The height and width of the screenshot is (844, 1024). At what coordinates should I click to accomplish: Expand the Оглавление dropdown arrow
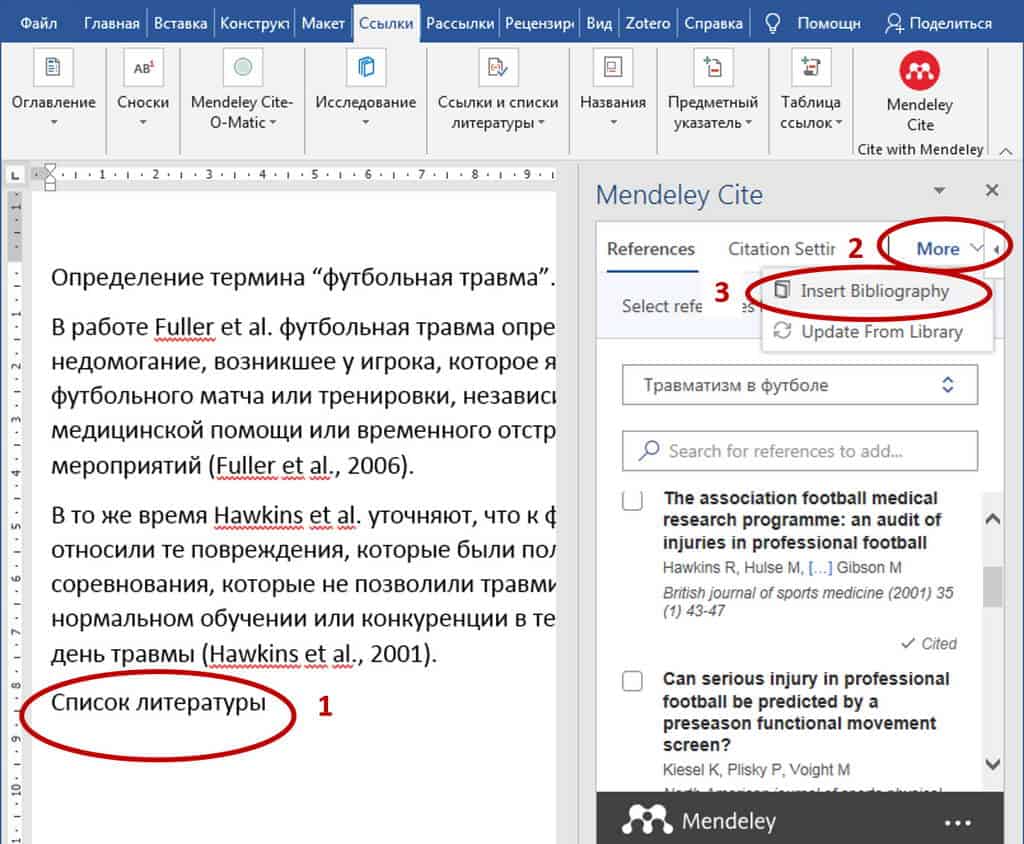click(x=54, y=122)
